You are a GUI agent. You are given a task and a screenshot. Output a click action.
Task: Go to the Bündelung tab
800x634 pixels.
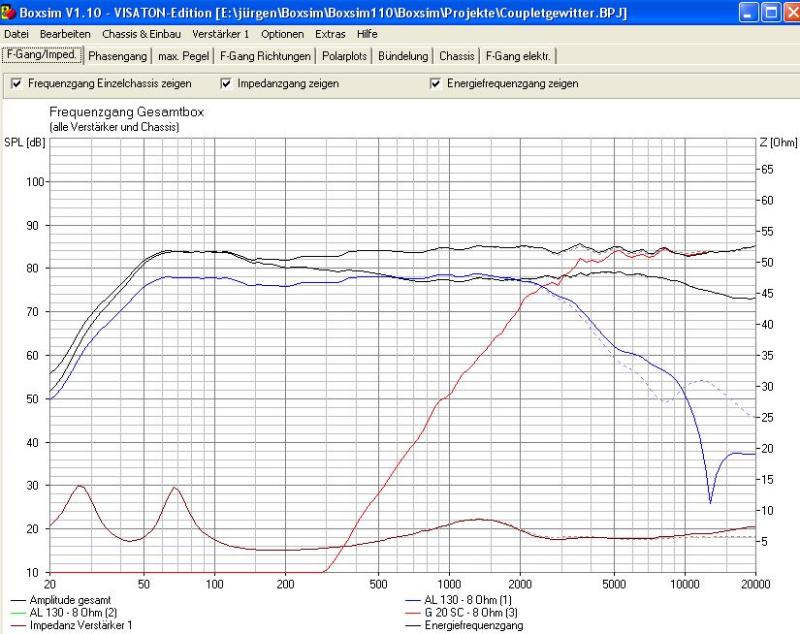tap(404, 56)
